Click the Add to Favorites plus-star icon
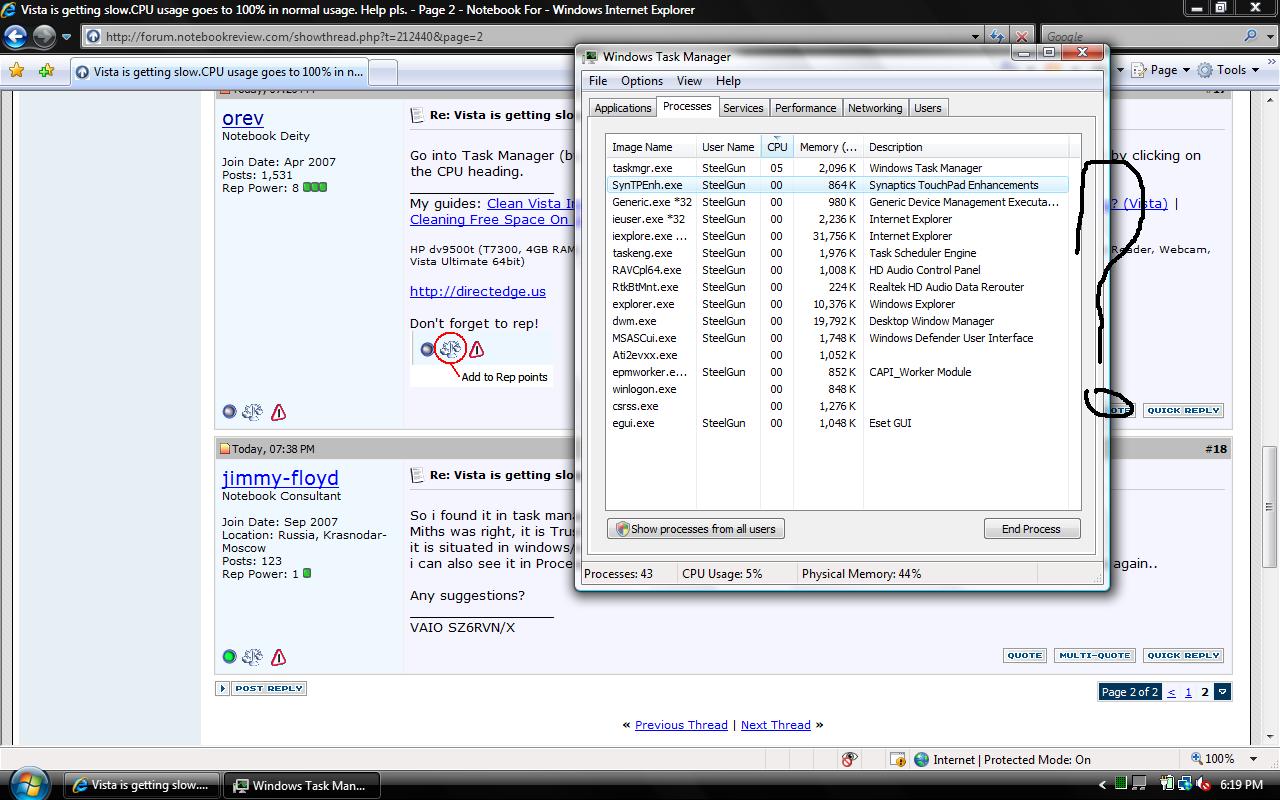1280x800 pixels. click(x=46, y=71)
